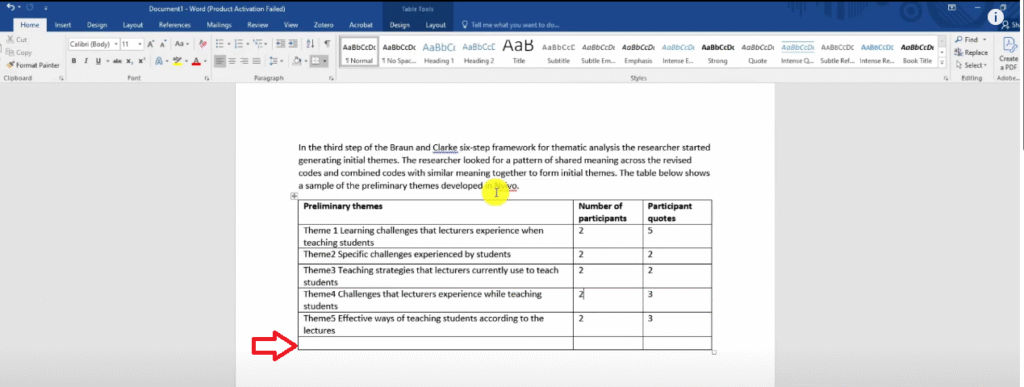Open the Table Tools Layout tab
The image size is (1024, 387).
[436, 25]
